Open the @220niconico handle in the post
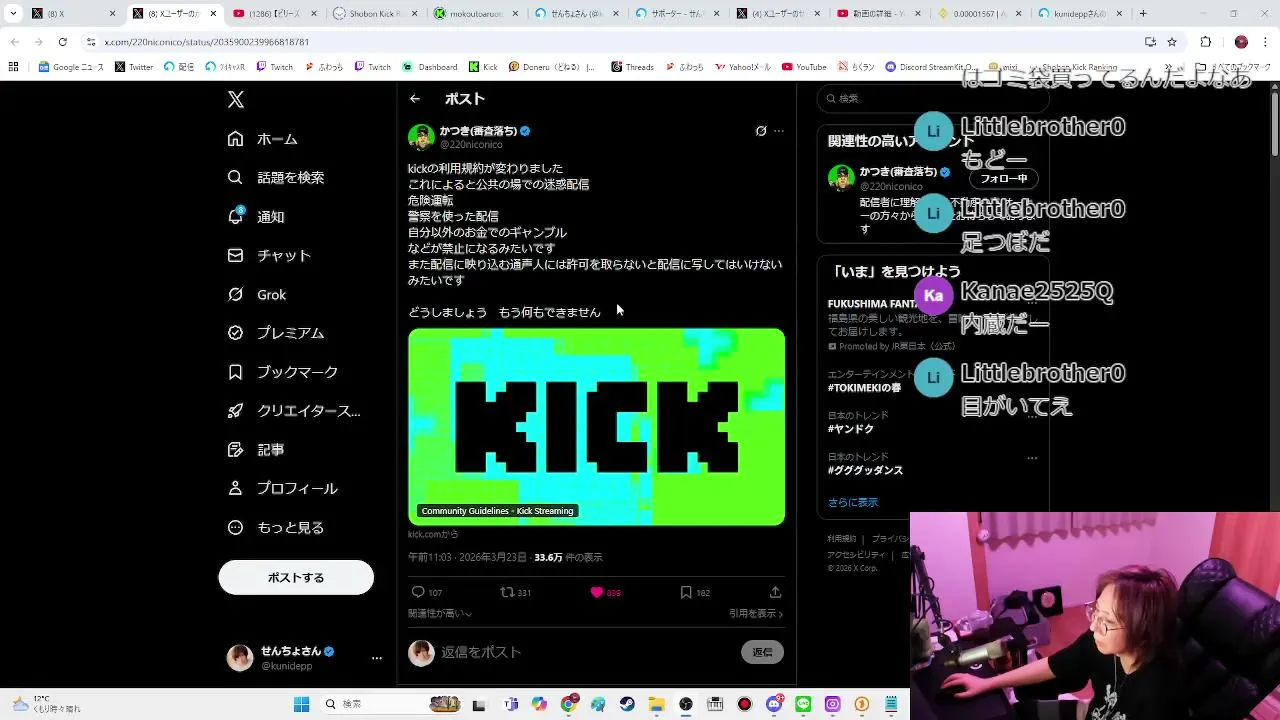This screenshot has height=720, width=1280. (471, 145)
